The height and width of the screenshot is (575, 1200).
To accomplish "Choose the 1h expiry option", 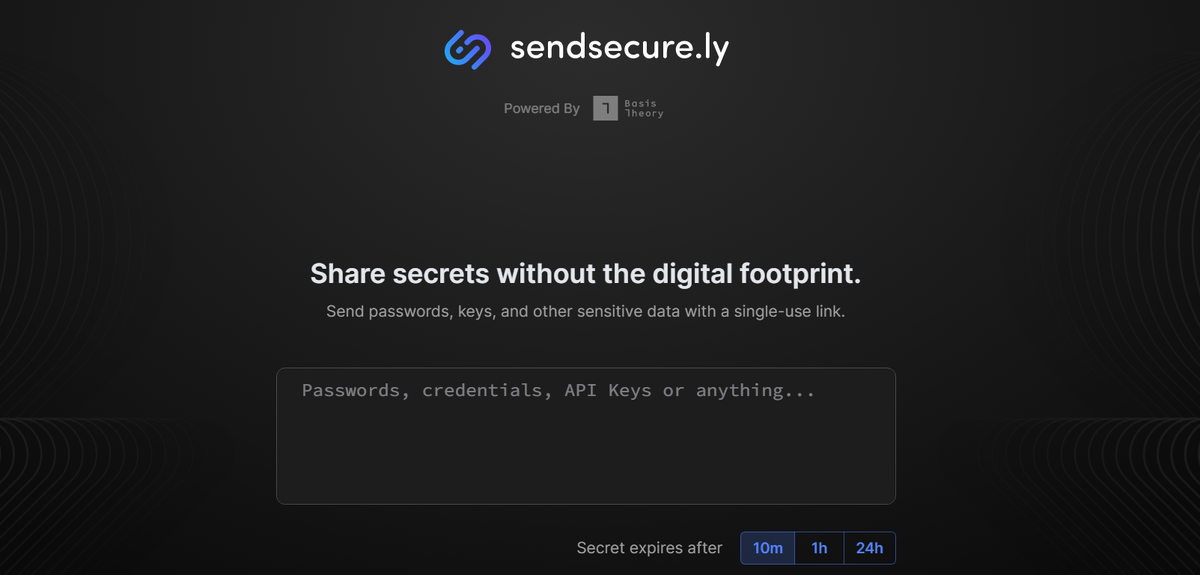I will pyautogui.click(x=820, y=548).
